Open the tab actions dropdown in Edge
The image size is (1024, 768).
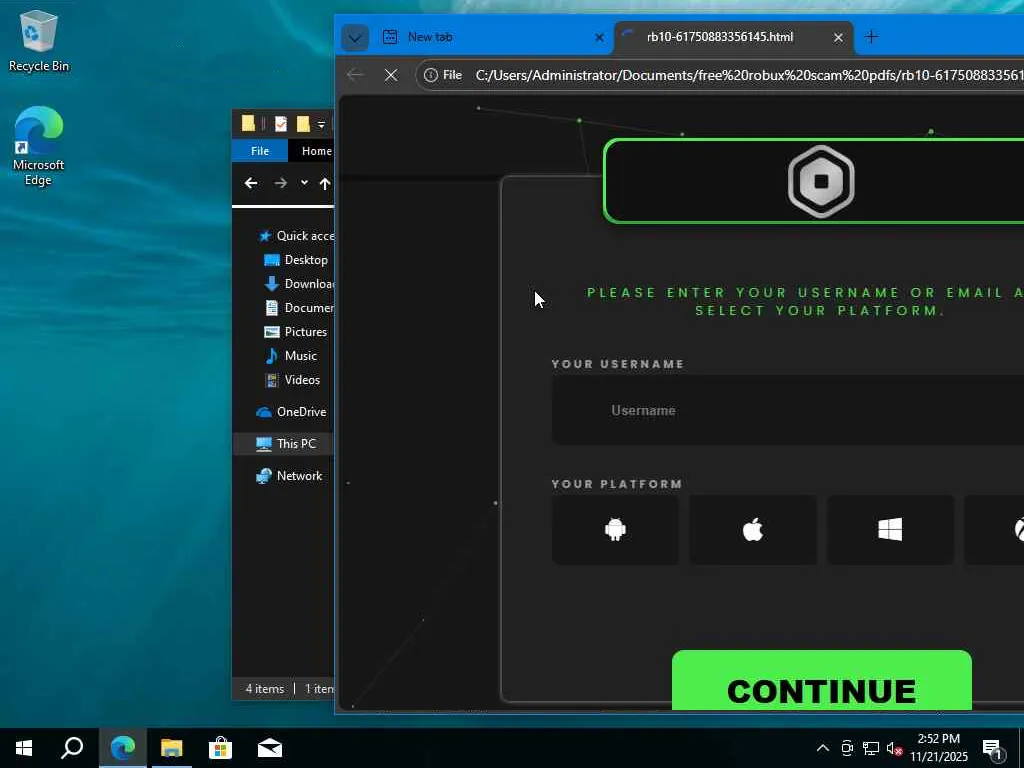click(355, 38)
